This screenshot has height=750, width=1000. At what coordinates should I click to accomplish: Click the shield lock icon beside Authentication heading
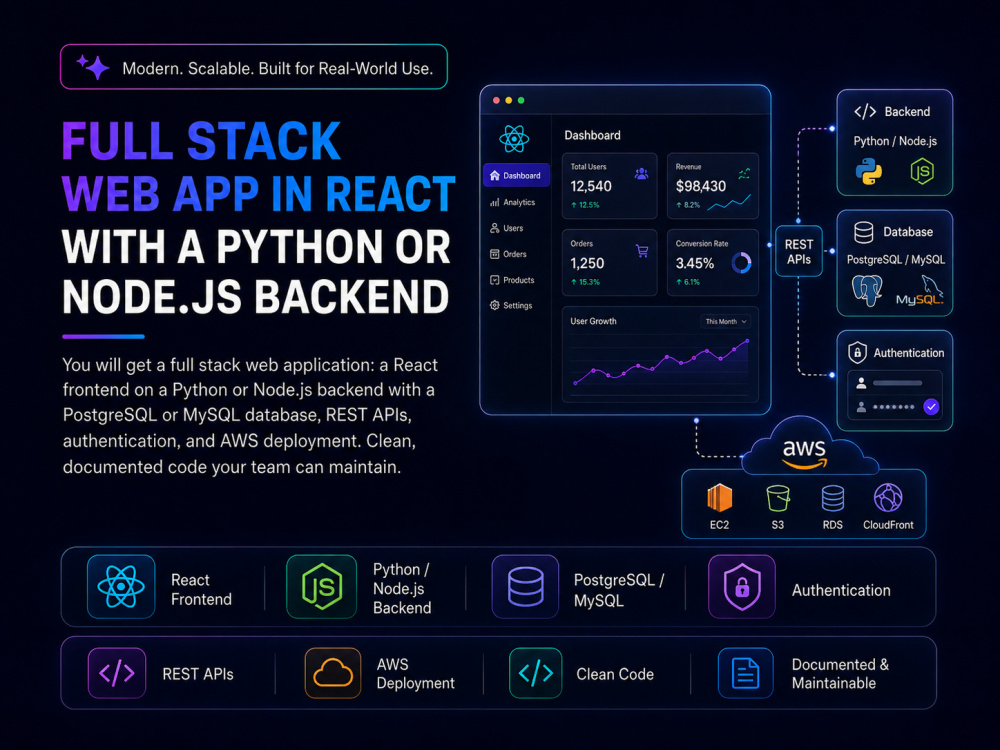click(x=857, y=352)
